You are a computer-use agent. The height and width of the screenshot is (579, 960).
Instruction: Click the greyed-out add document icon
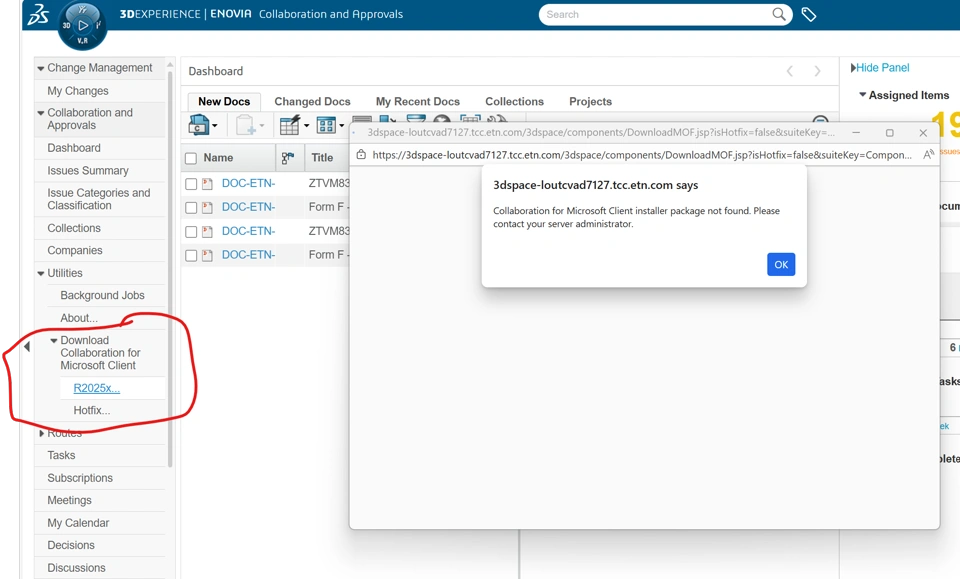(246, 125)
